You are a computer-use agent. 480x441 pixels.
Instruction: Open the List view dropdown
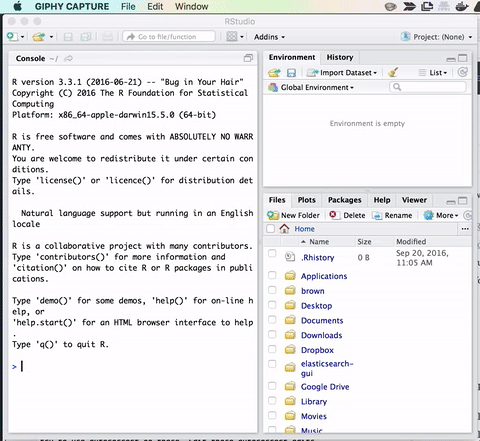coord(433,73)
